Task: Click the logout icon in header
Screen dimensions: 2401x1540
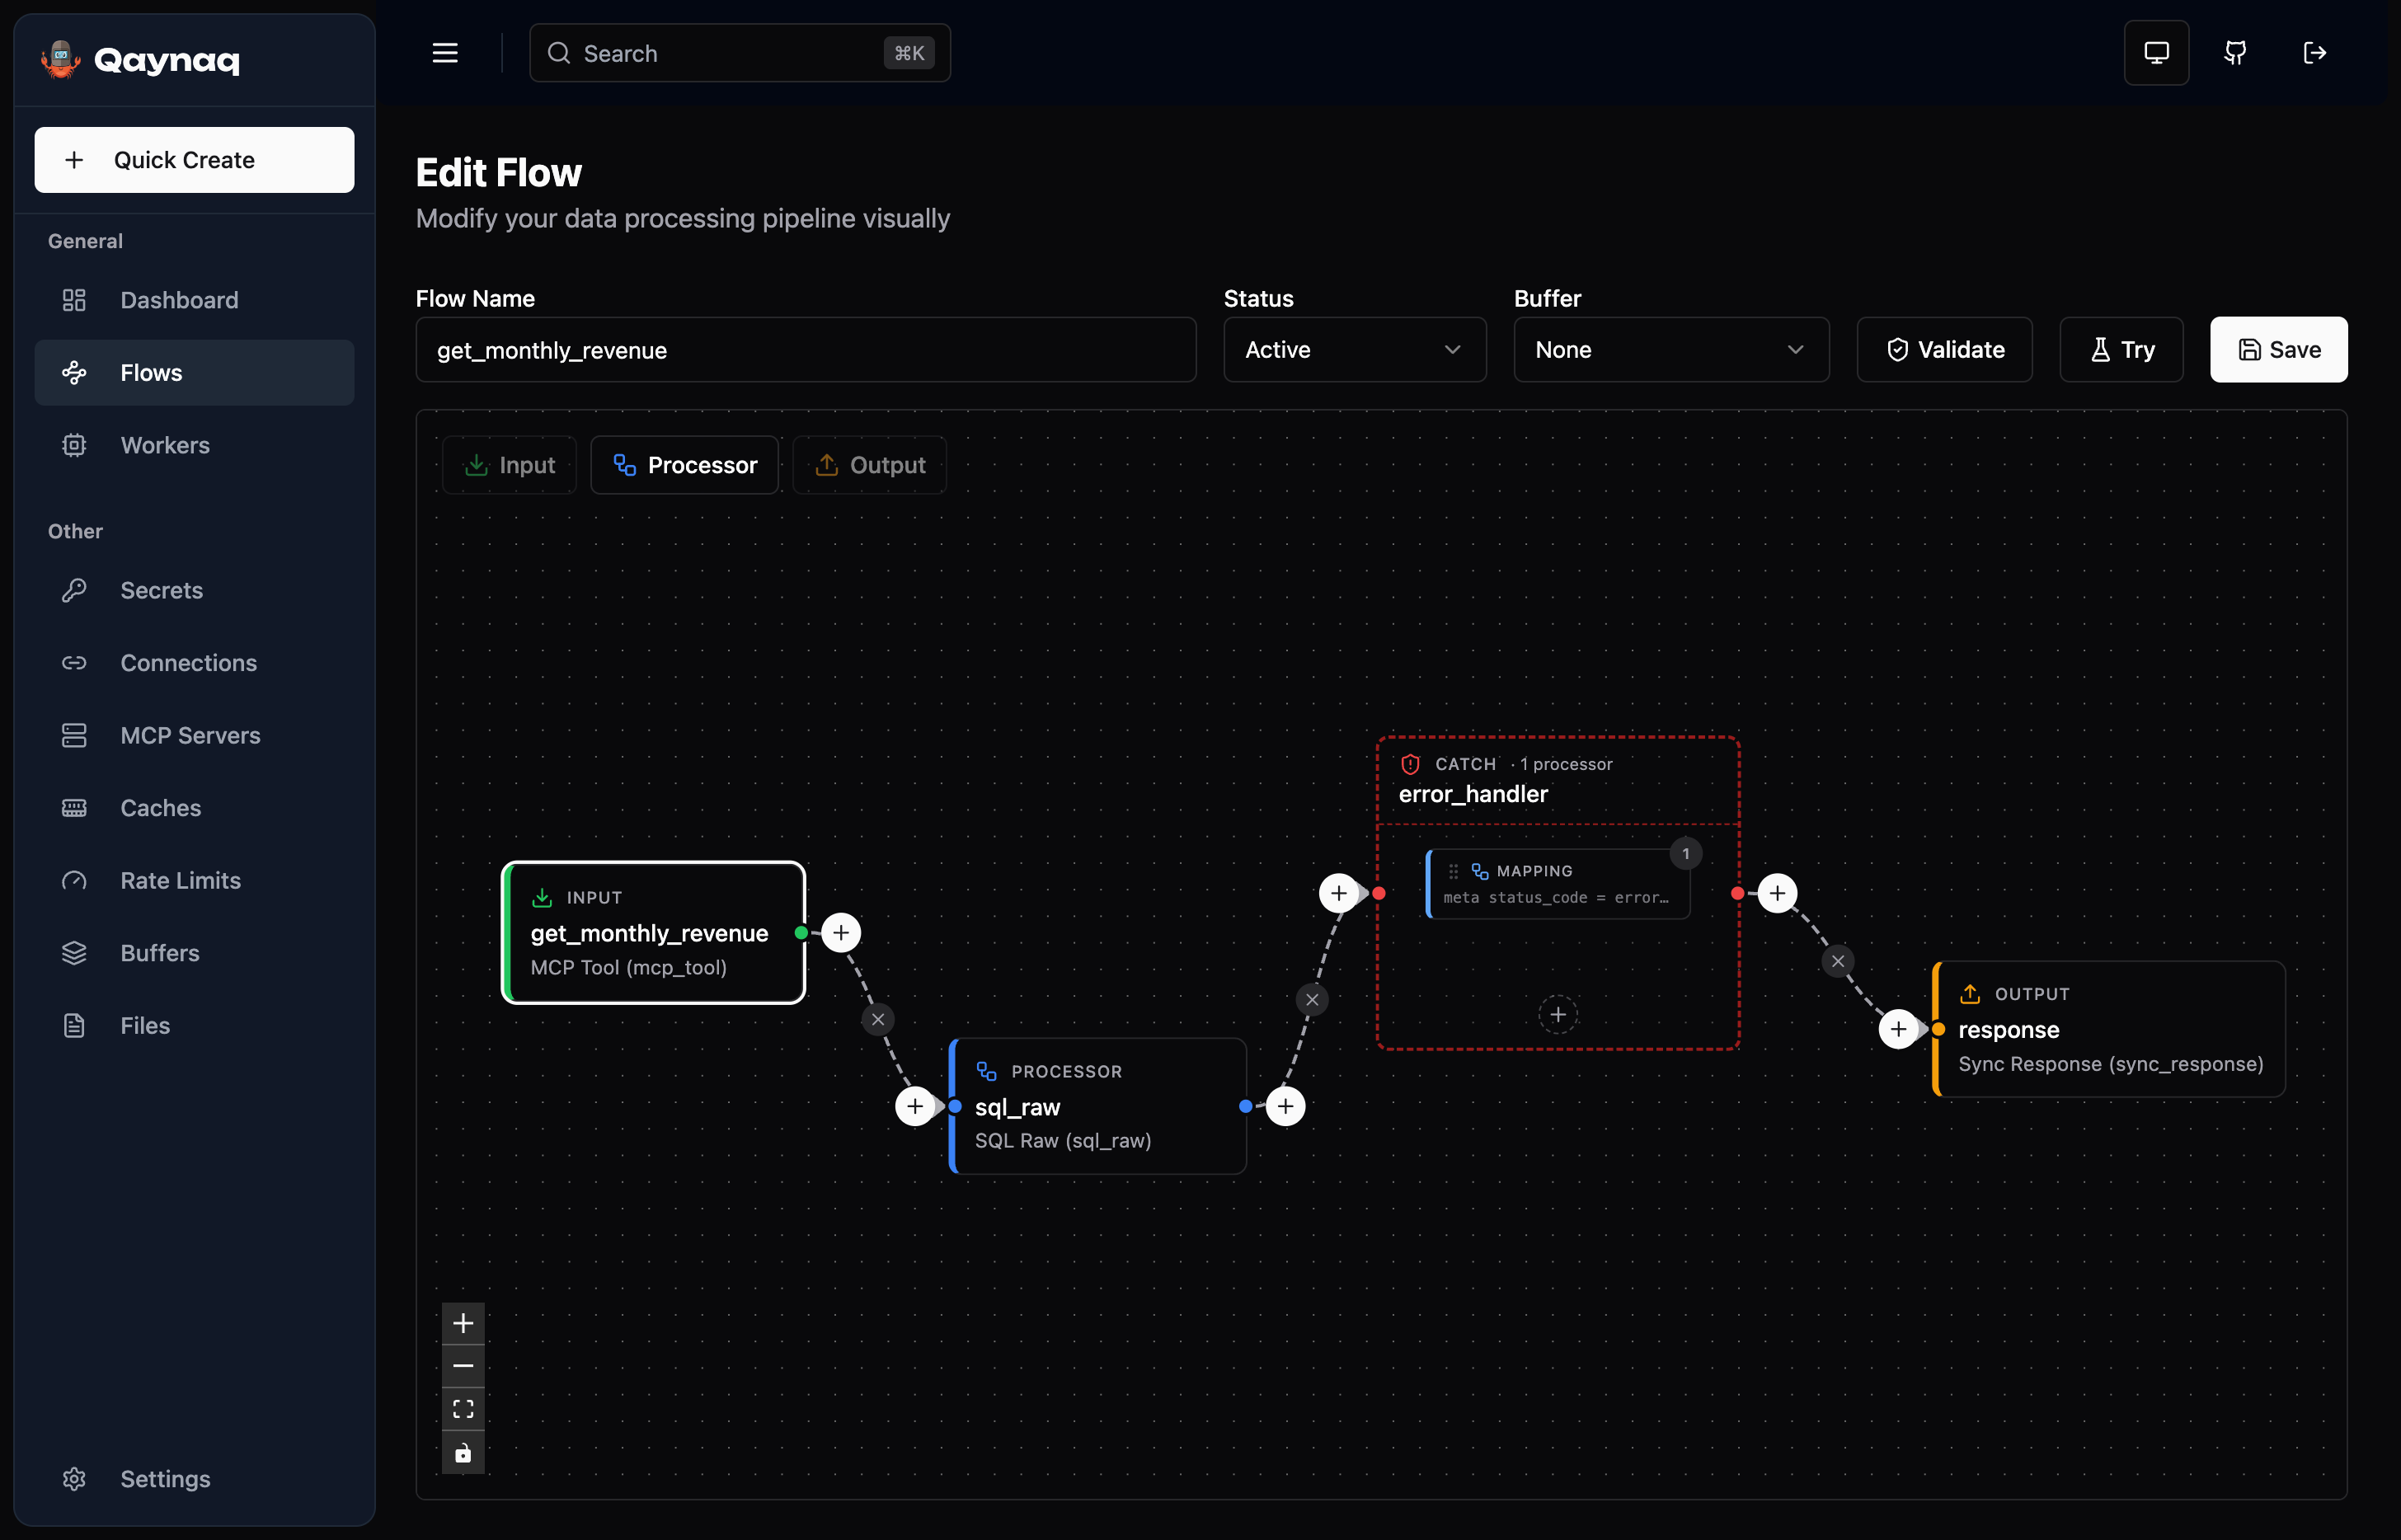Action: (2315, 53)
